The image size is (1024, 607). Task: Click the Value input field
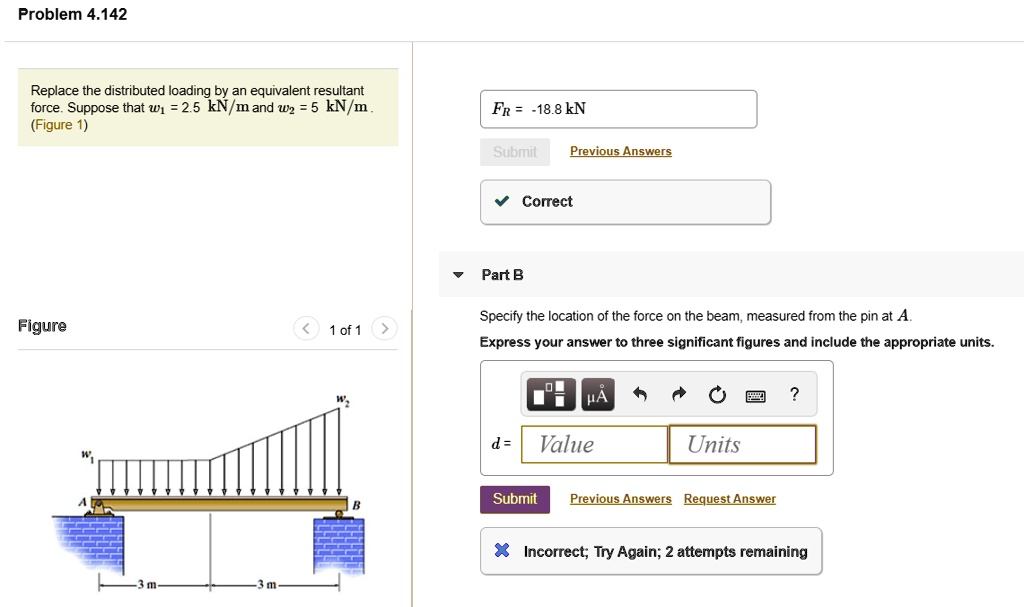click(x=594, y=444)
